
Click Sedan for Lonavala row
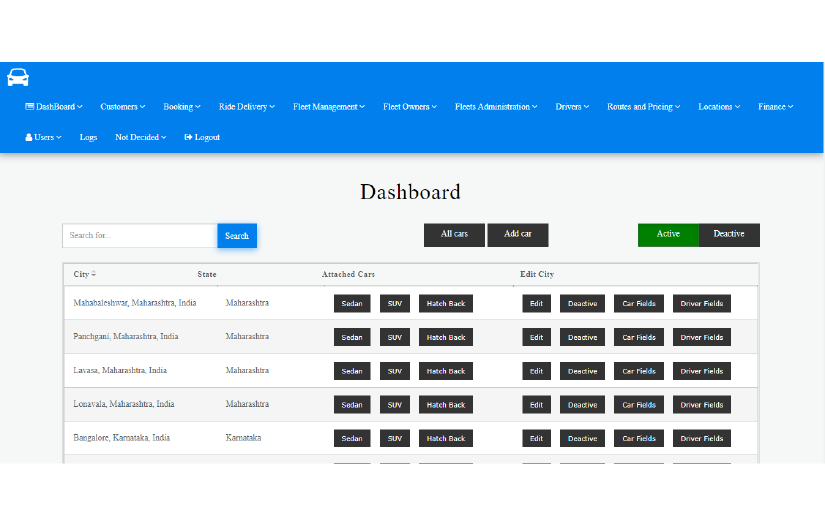[x=352, y=405]
